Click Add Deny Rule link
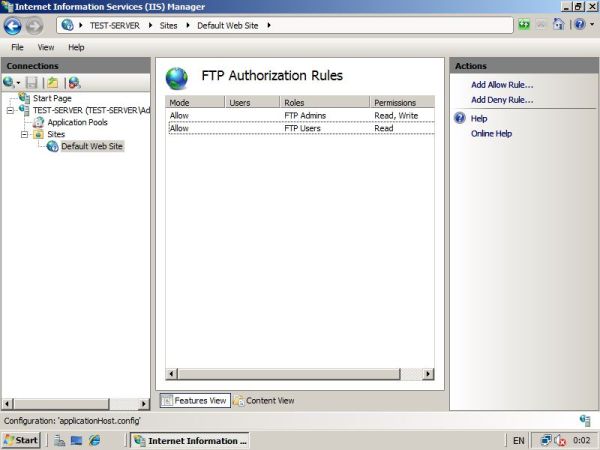The image size is (600, 450). pos(502,100)
